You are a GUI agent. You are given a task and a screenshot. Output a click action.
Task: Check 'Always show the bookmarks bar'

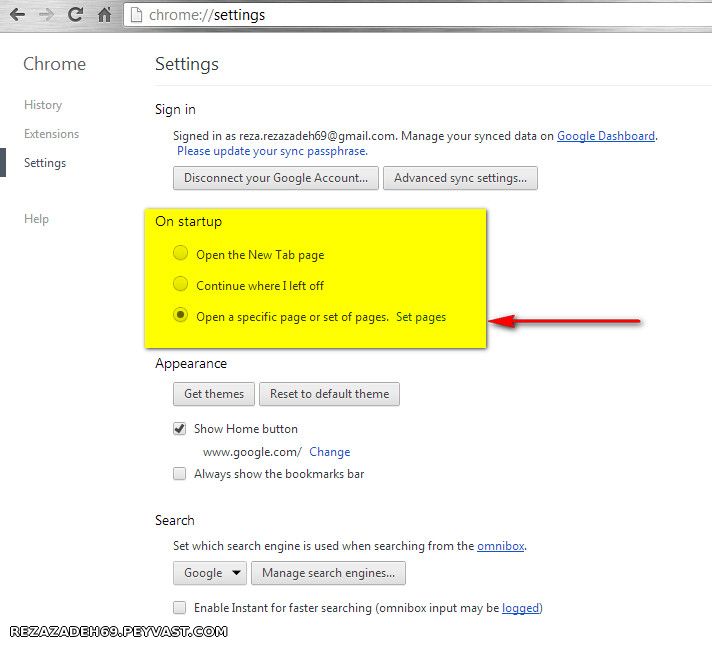[179, 474]
